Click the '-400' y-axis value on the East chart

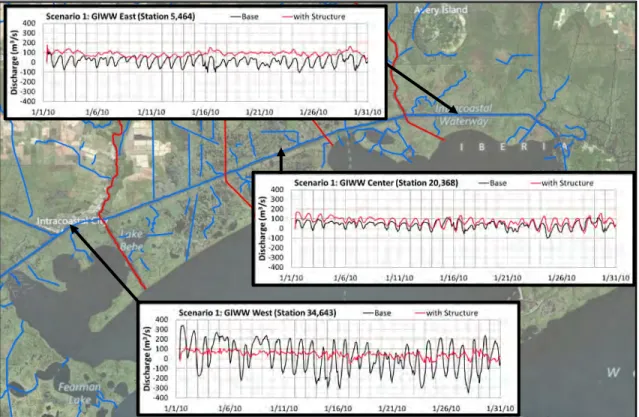coord(27,101)
